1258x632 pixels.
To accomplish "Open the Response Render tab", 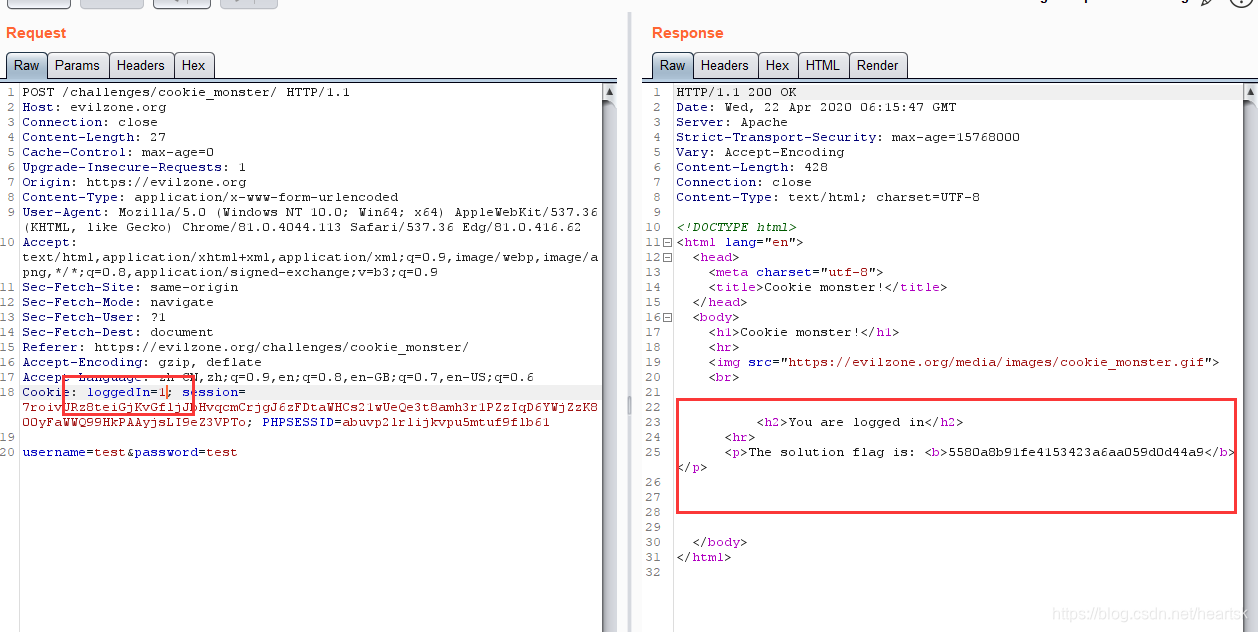I will coord(877,66).
